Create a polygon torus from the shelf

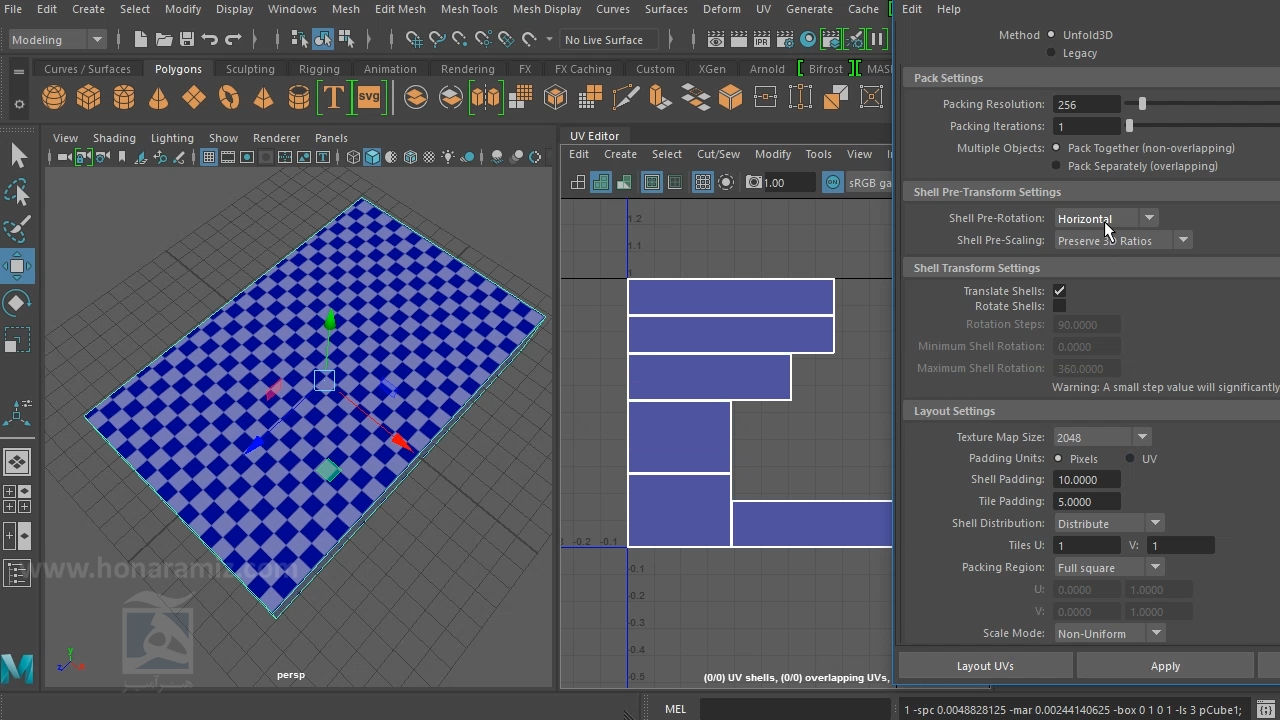pos(229,97)
